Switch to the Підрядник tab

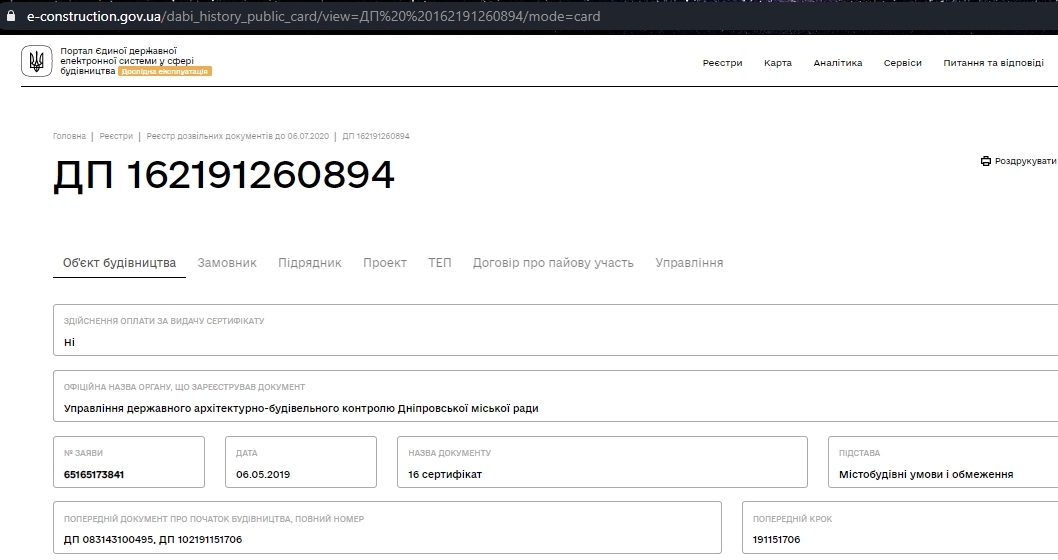(x=310, y=263)
